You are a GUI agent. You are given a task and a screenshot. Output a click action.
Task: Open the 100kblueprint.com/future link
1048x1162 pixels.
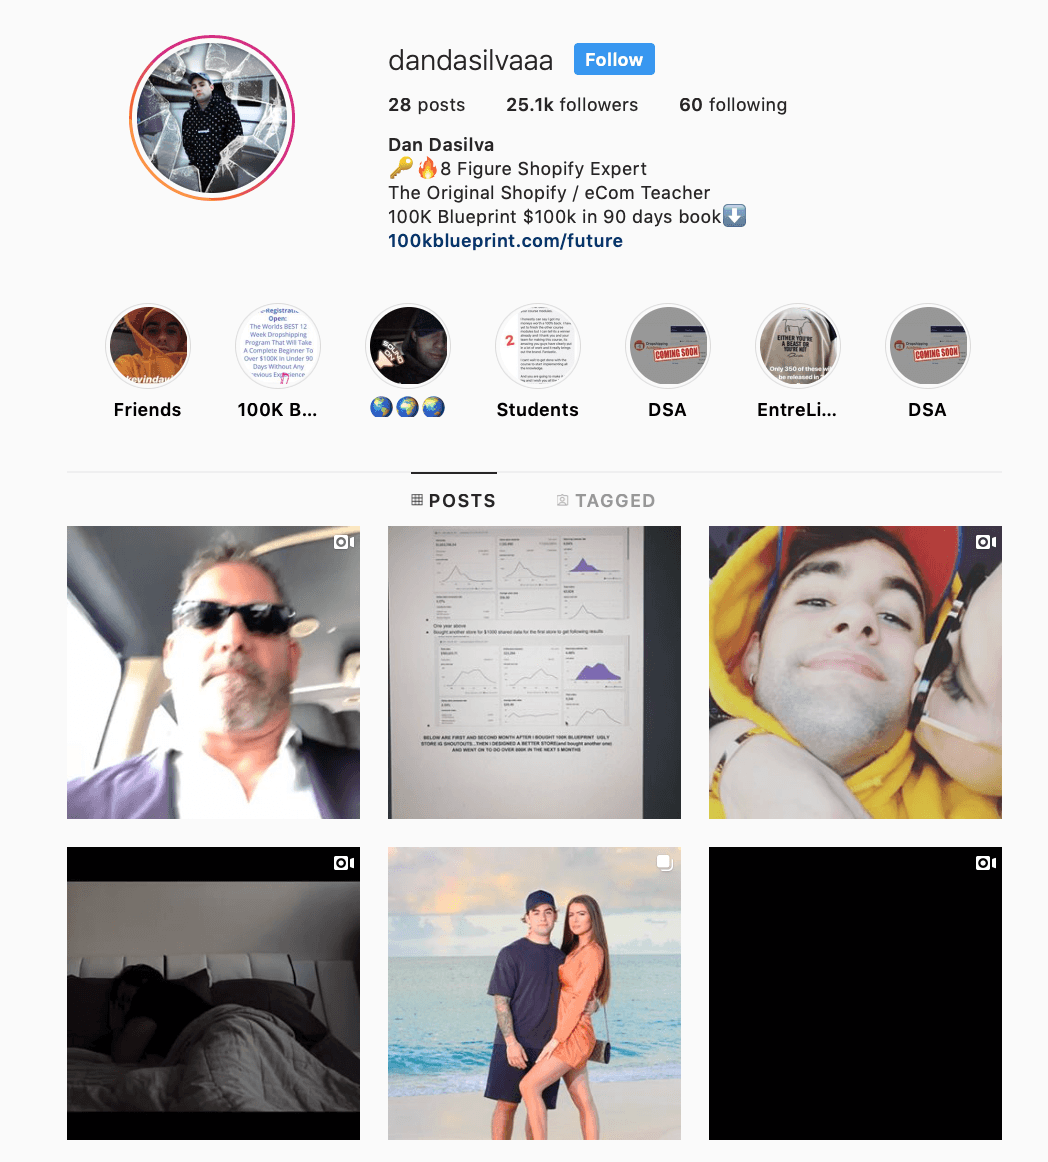[505, 241]
